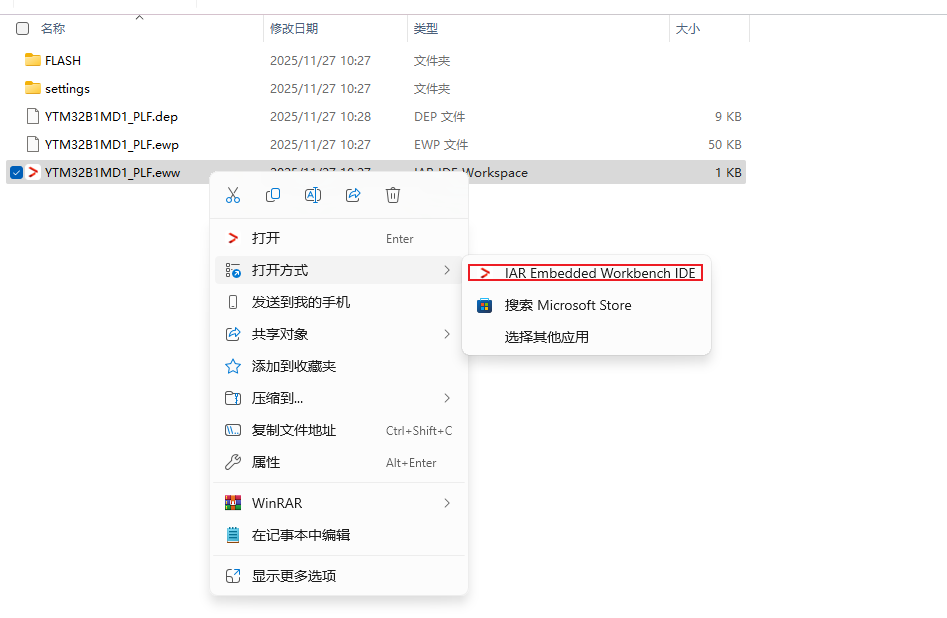Viewport: 947px width, 618px height.
Task: Click the Microsoft Store icon
Action: pyautogui.click(x=485, y=305)
